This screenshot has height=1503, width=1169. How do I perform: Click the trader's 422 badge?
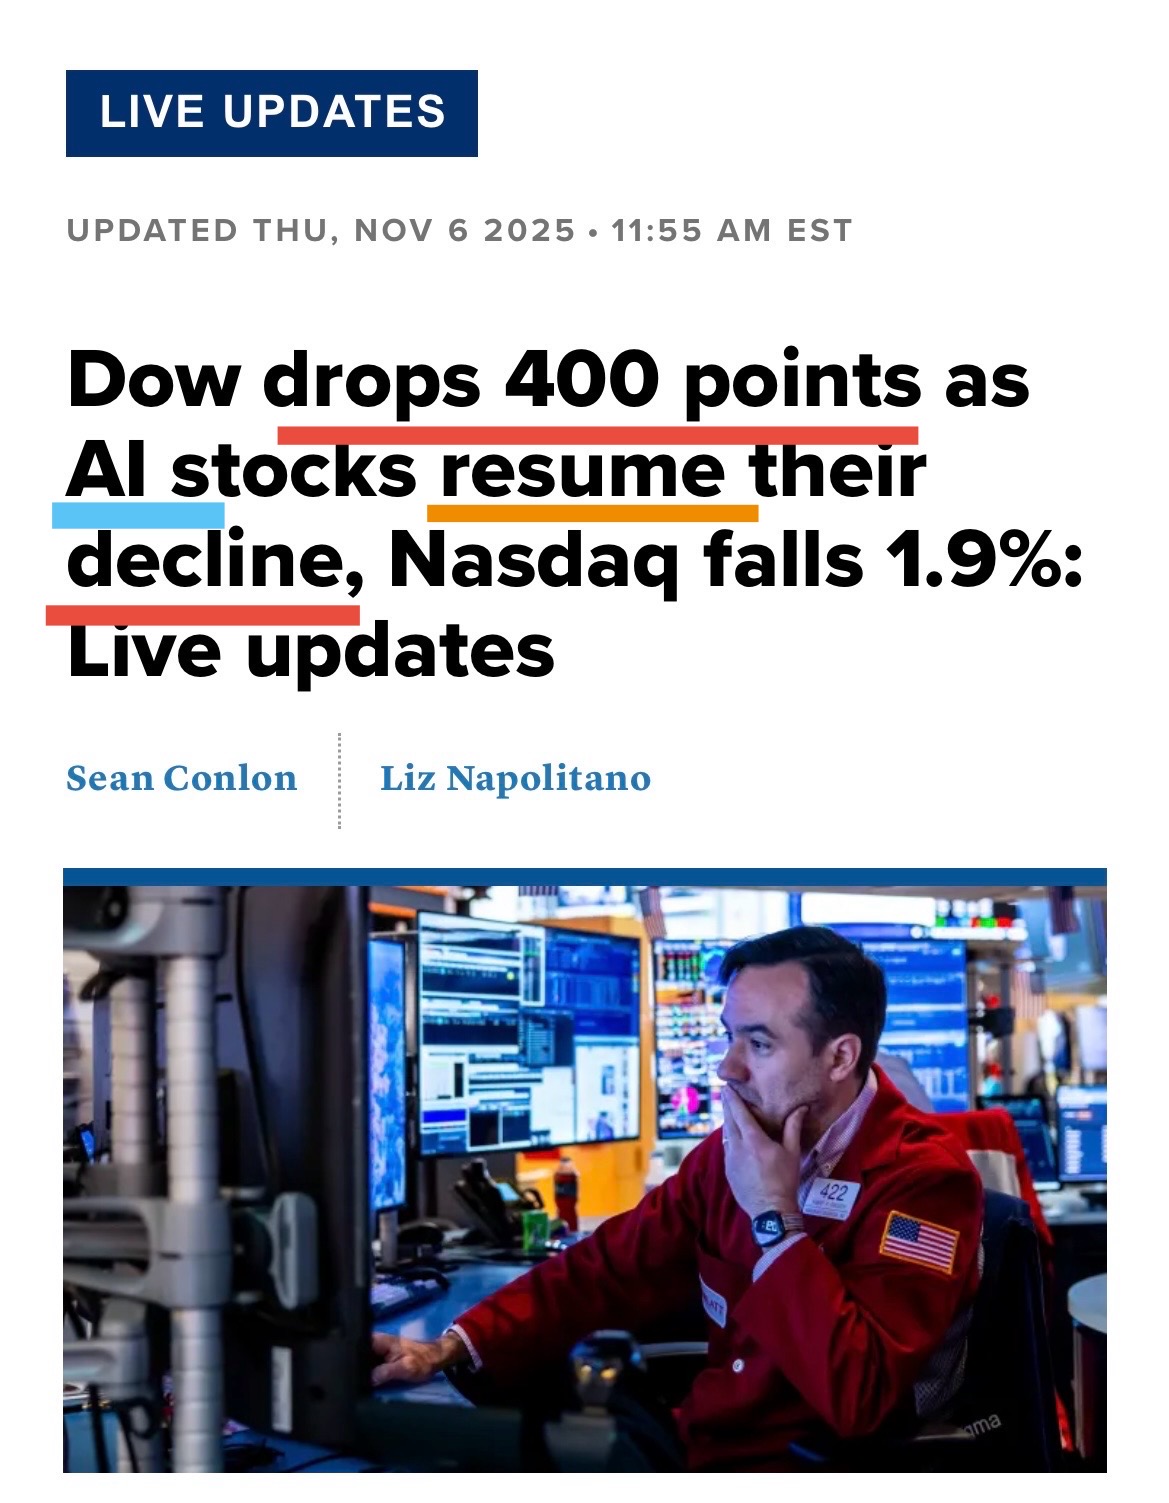tap(831, 1195)
